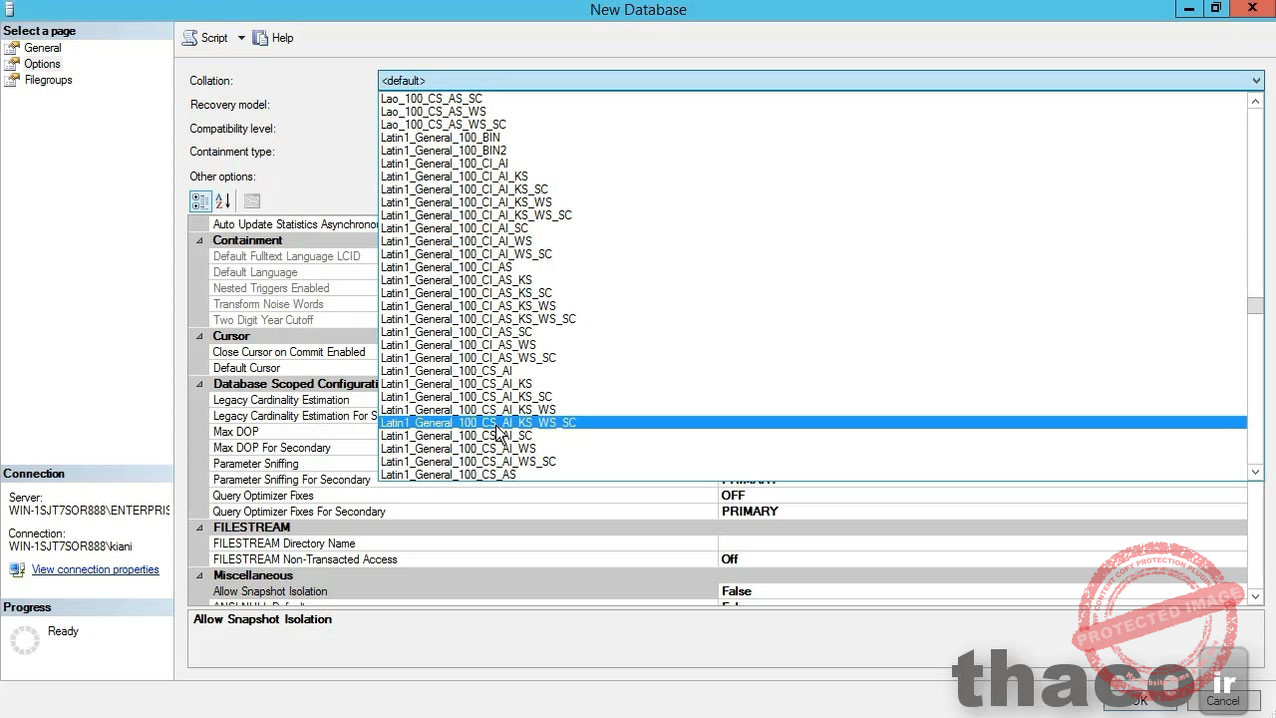The image size is (1276, 718).
Task: Click the SSMS window icon in titlebar
Action: click(9, 9)
